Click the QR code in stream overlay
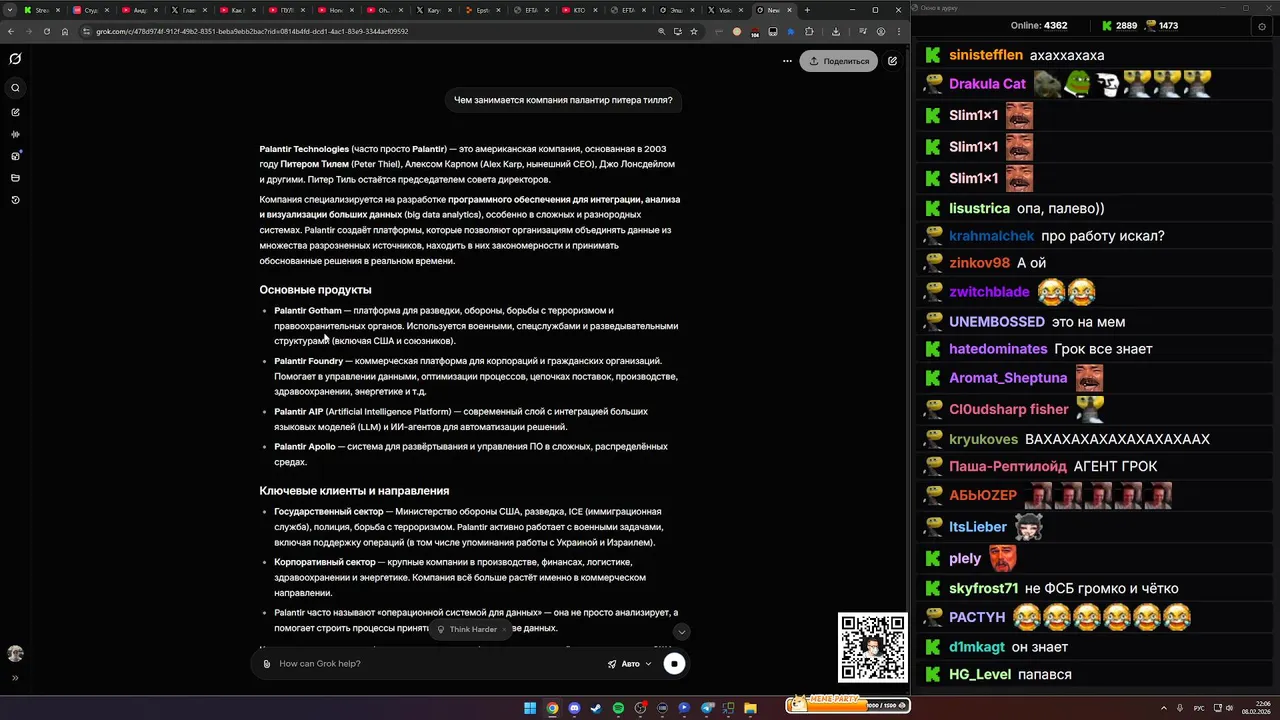Image resolution: width=1280 pixels, height=720 pixels. tap(872, 648)
